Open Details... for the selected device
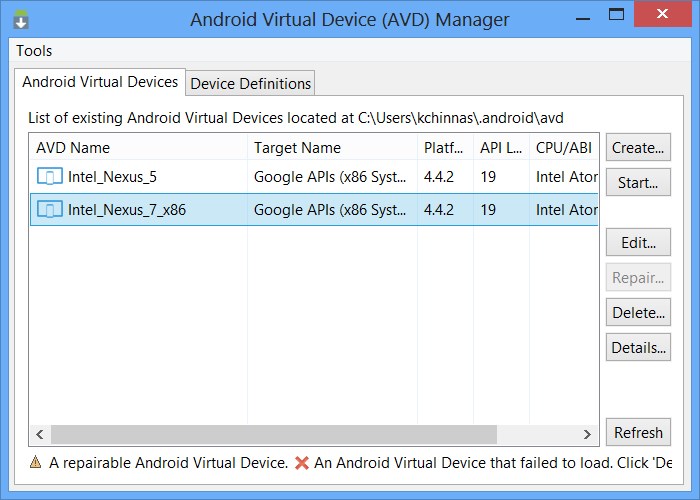700x500 pixels. (x=637, y=348)
